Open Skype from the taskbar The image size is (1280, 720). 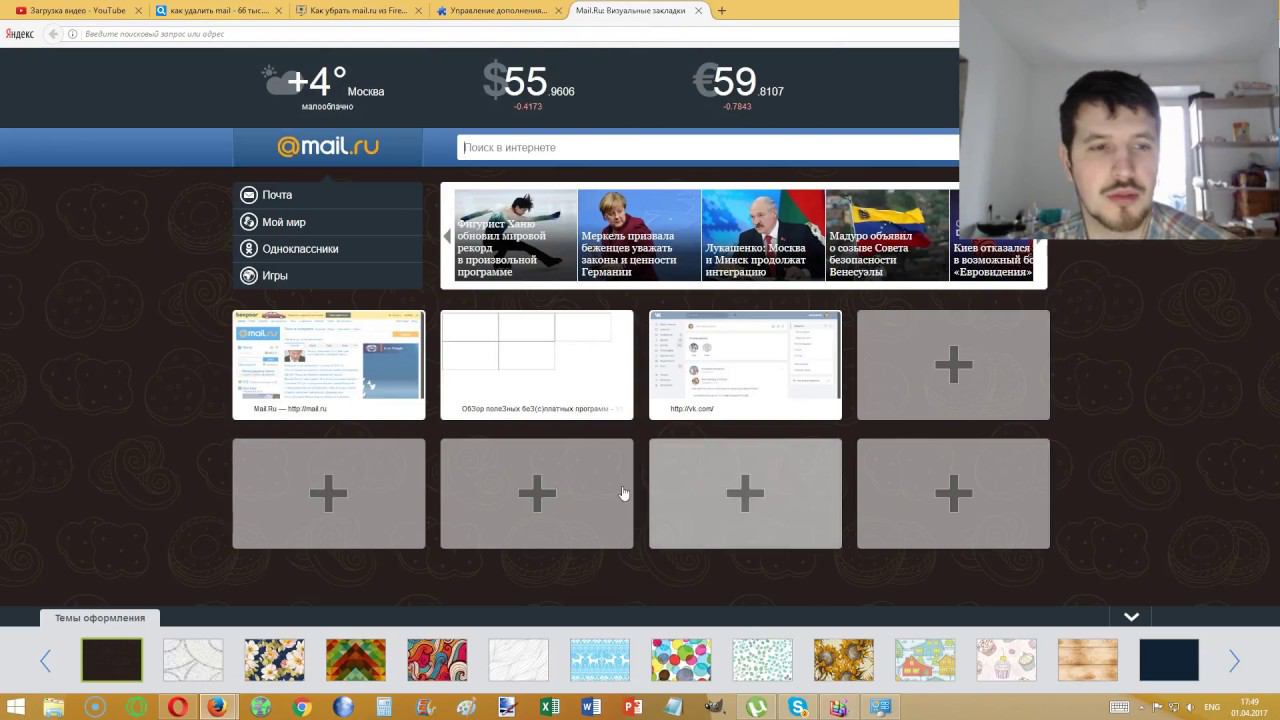click(x=797, y=707)
